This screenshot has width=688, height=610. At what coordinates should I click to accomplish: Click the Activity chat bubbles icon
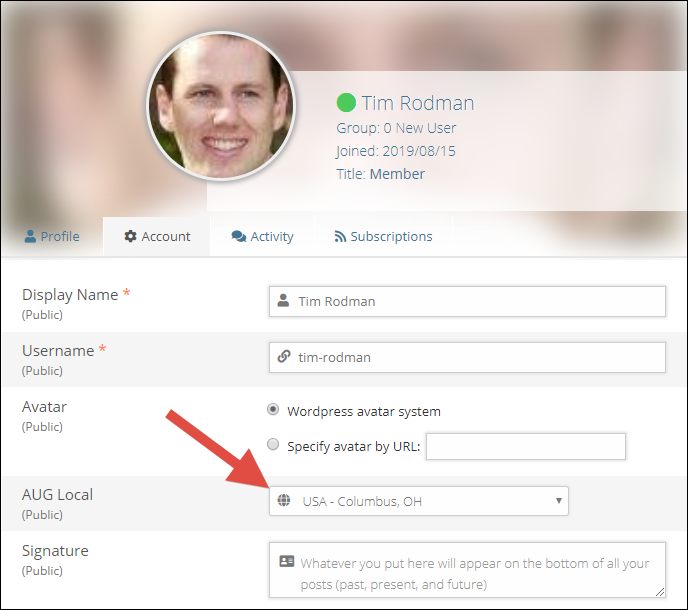tap(239, 237)
